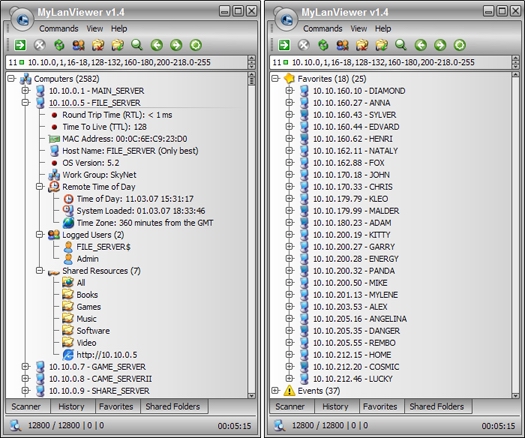525x438 pixels.
Task: Open Commands menu in left window
Action: tap(59, 28)
